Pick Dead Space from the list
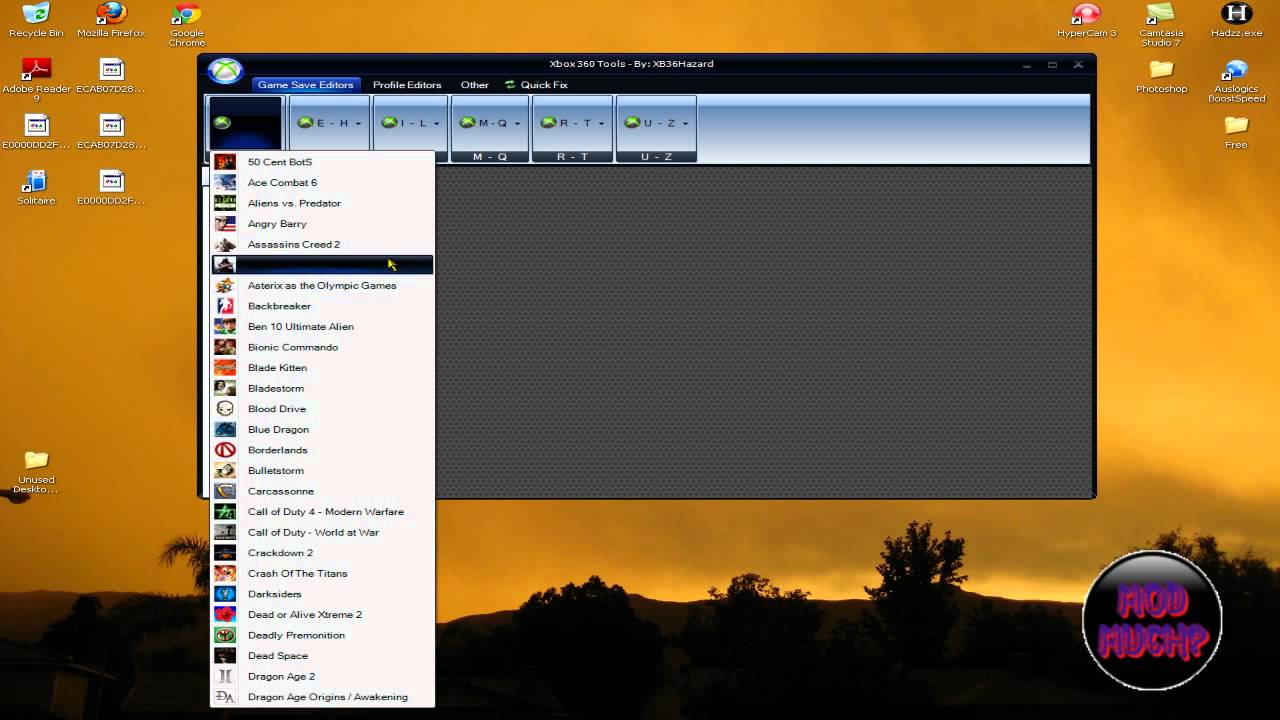Screen dimensions: 1280x720 [x=322, y=655]
